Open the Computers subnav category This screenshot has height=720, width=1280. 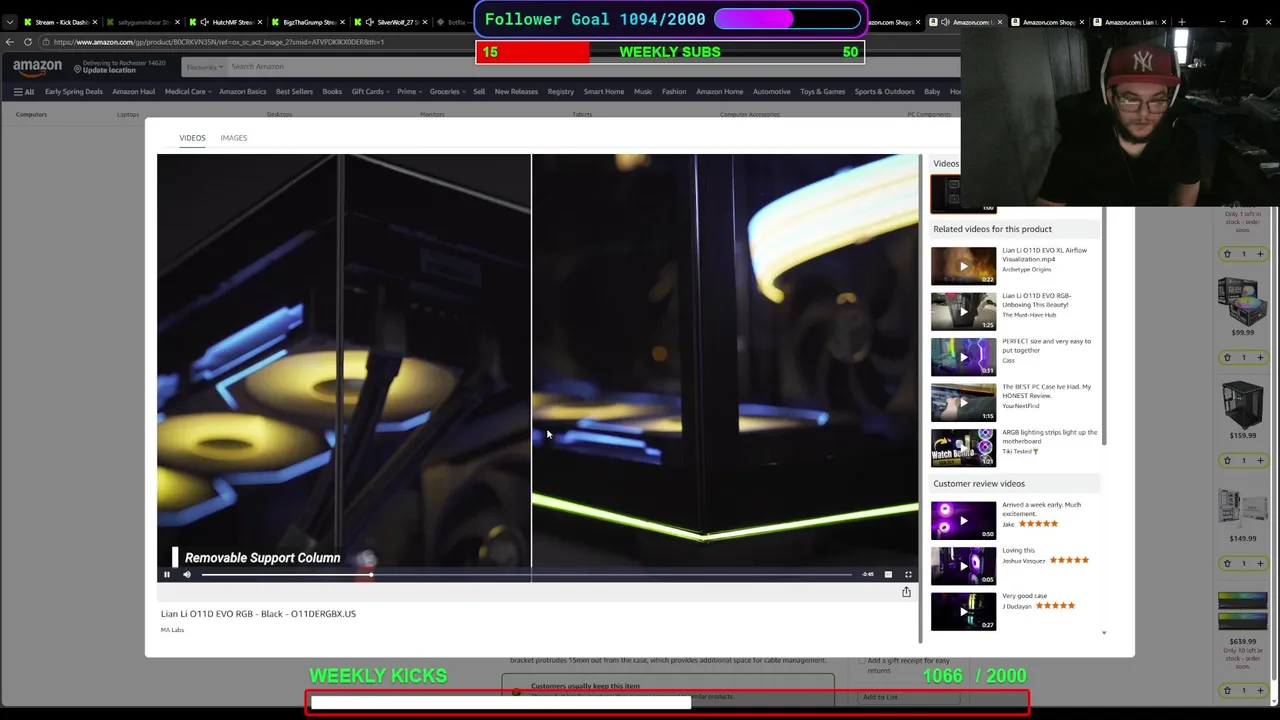click(x=31, y=114)
